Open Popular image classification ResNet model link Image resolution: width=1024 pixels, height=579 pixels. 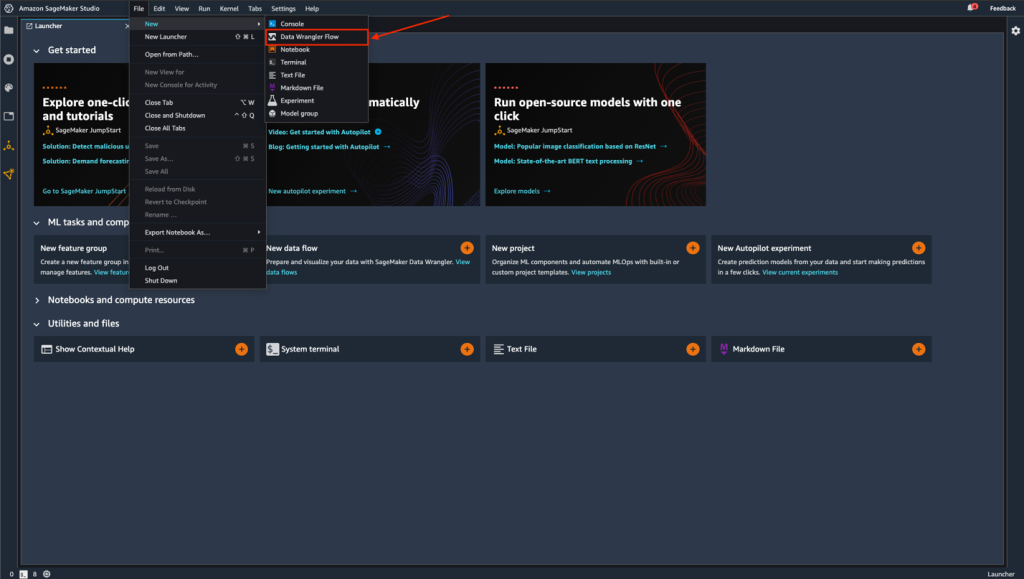(580, 146)
